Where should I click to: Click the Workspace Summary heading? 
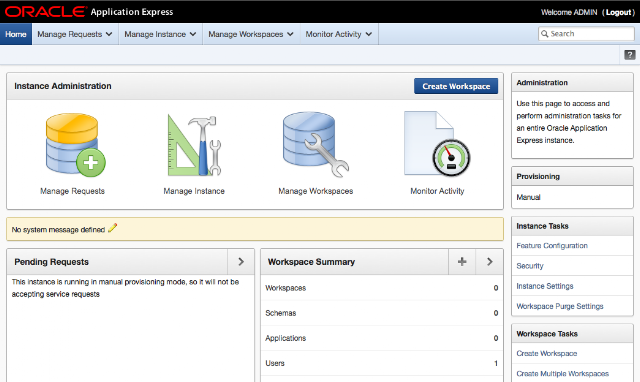(311, 262)
